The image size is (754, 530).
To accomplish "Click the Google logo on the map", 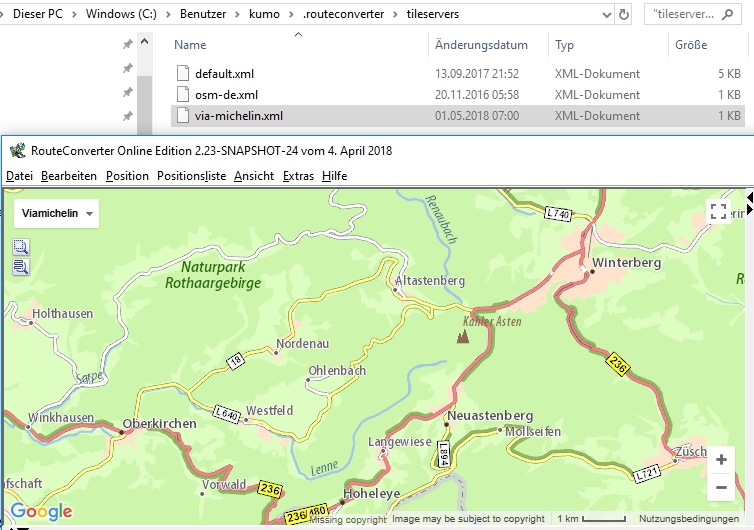I will 41,512.
